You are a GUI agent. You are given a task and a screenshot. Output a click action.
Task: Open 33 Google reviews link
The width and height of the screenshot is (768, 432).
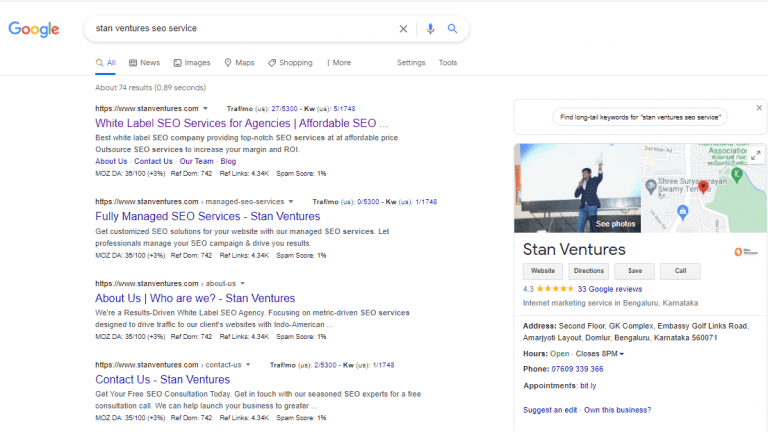click(610, 289)
